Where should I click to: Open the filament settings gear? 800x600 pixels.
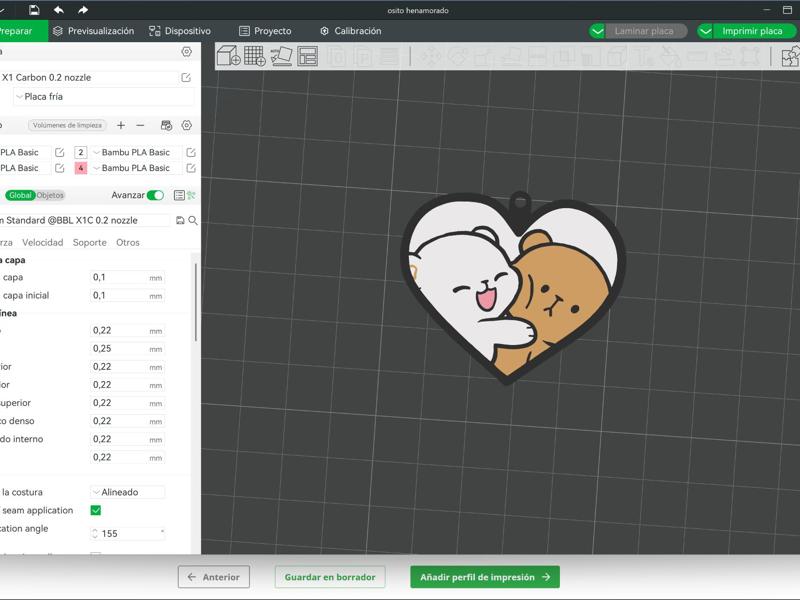187,125
